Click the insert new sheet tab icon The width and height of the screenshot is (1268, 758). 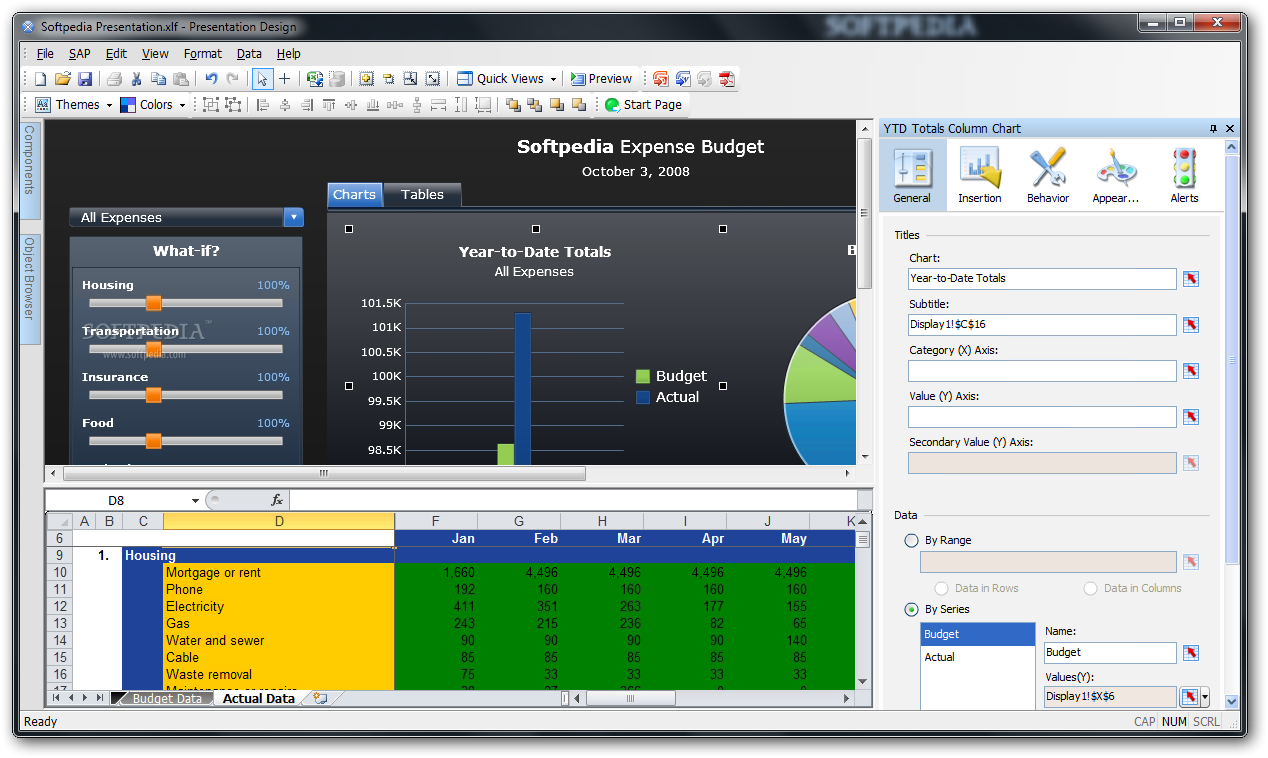320,699
